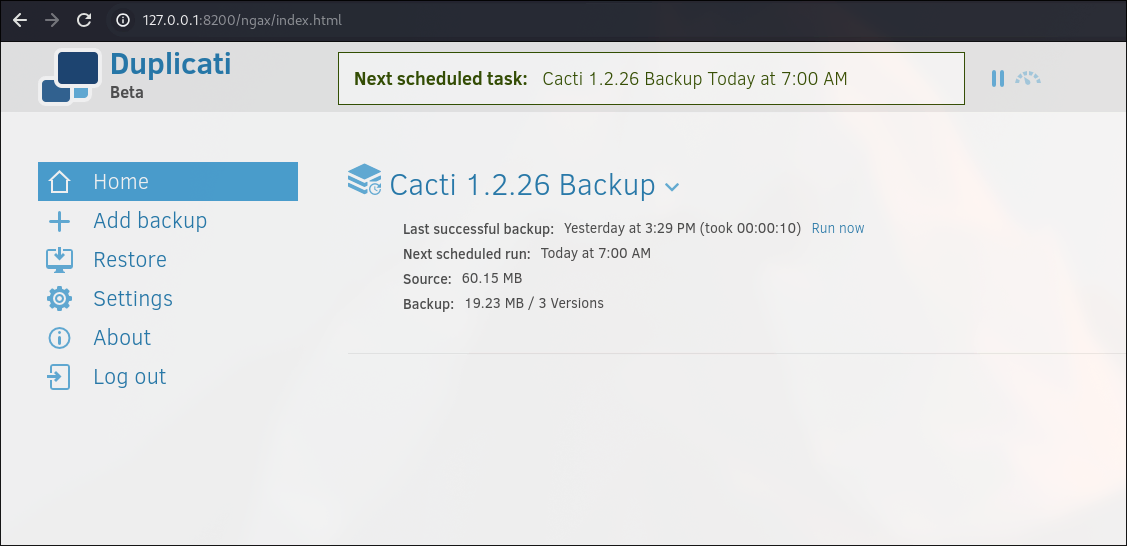Viewport: 1127px width, 546px height.
Task: Open the Cacti 1.2.26 Backup title
Action: pyautogui.click(x=522, y=185)
